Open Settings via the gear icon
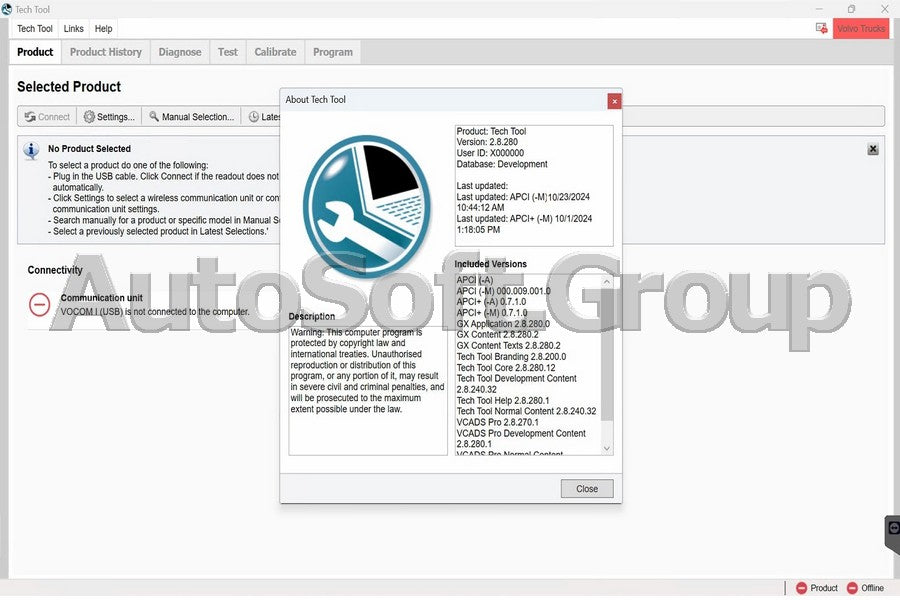The height and width of the screenshot is (600, 900). pyautogui.click(x=88, y=116)
